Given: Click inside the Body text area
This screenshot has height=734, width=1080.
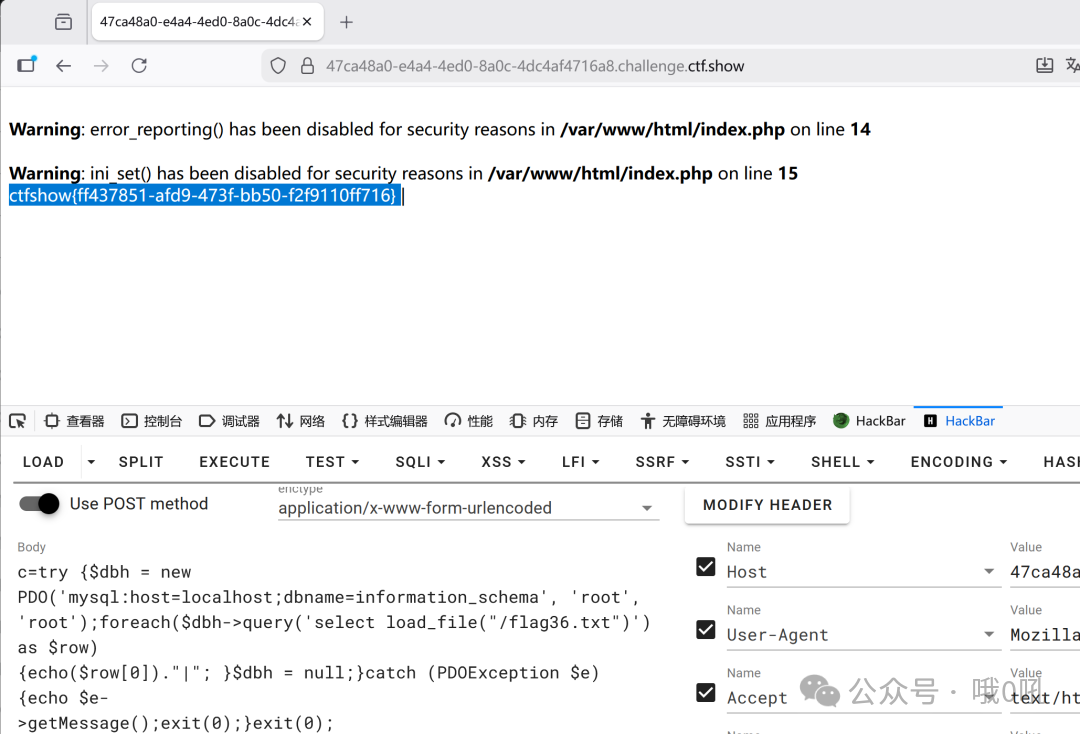Looking at the screenshot, I should [x=335, y=647].
